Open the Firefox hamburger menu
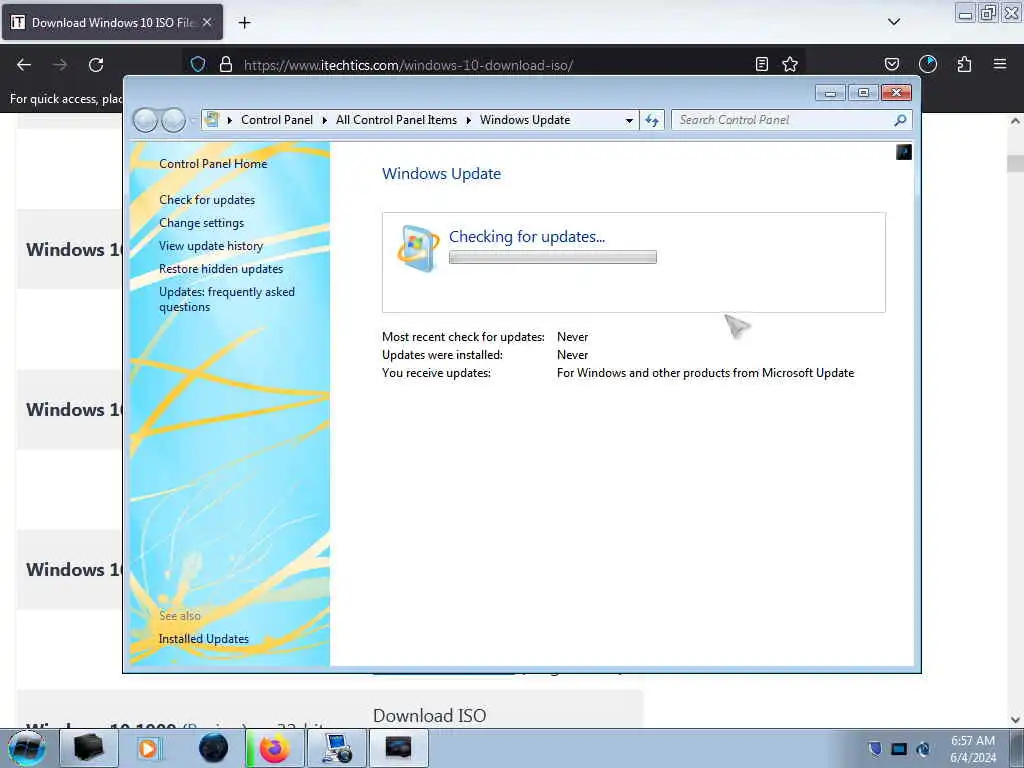 coord(1000,64)
